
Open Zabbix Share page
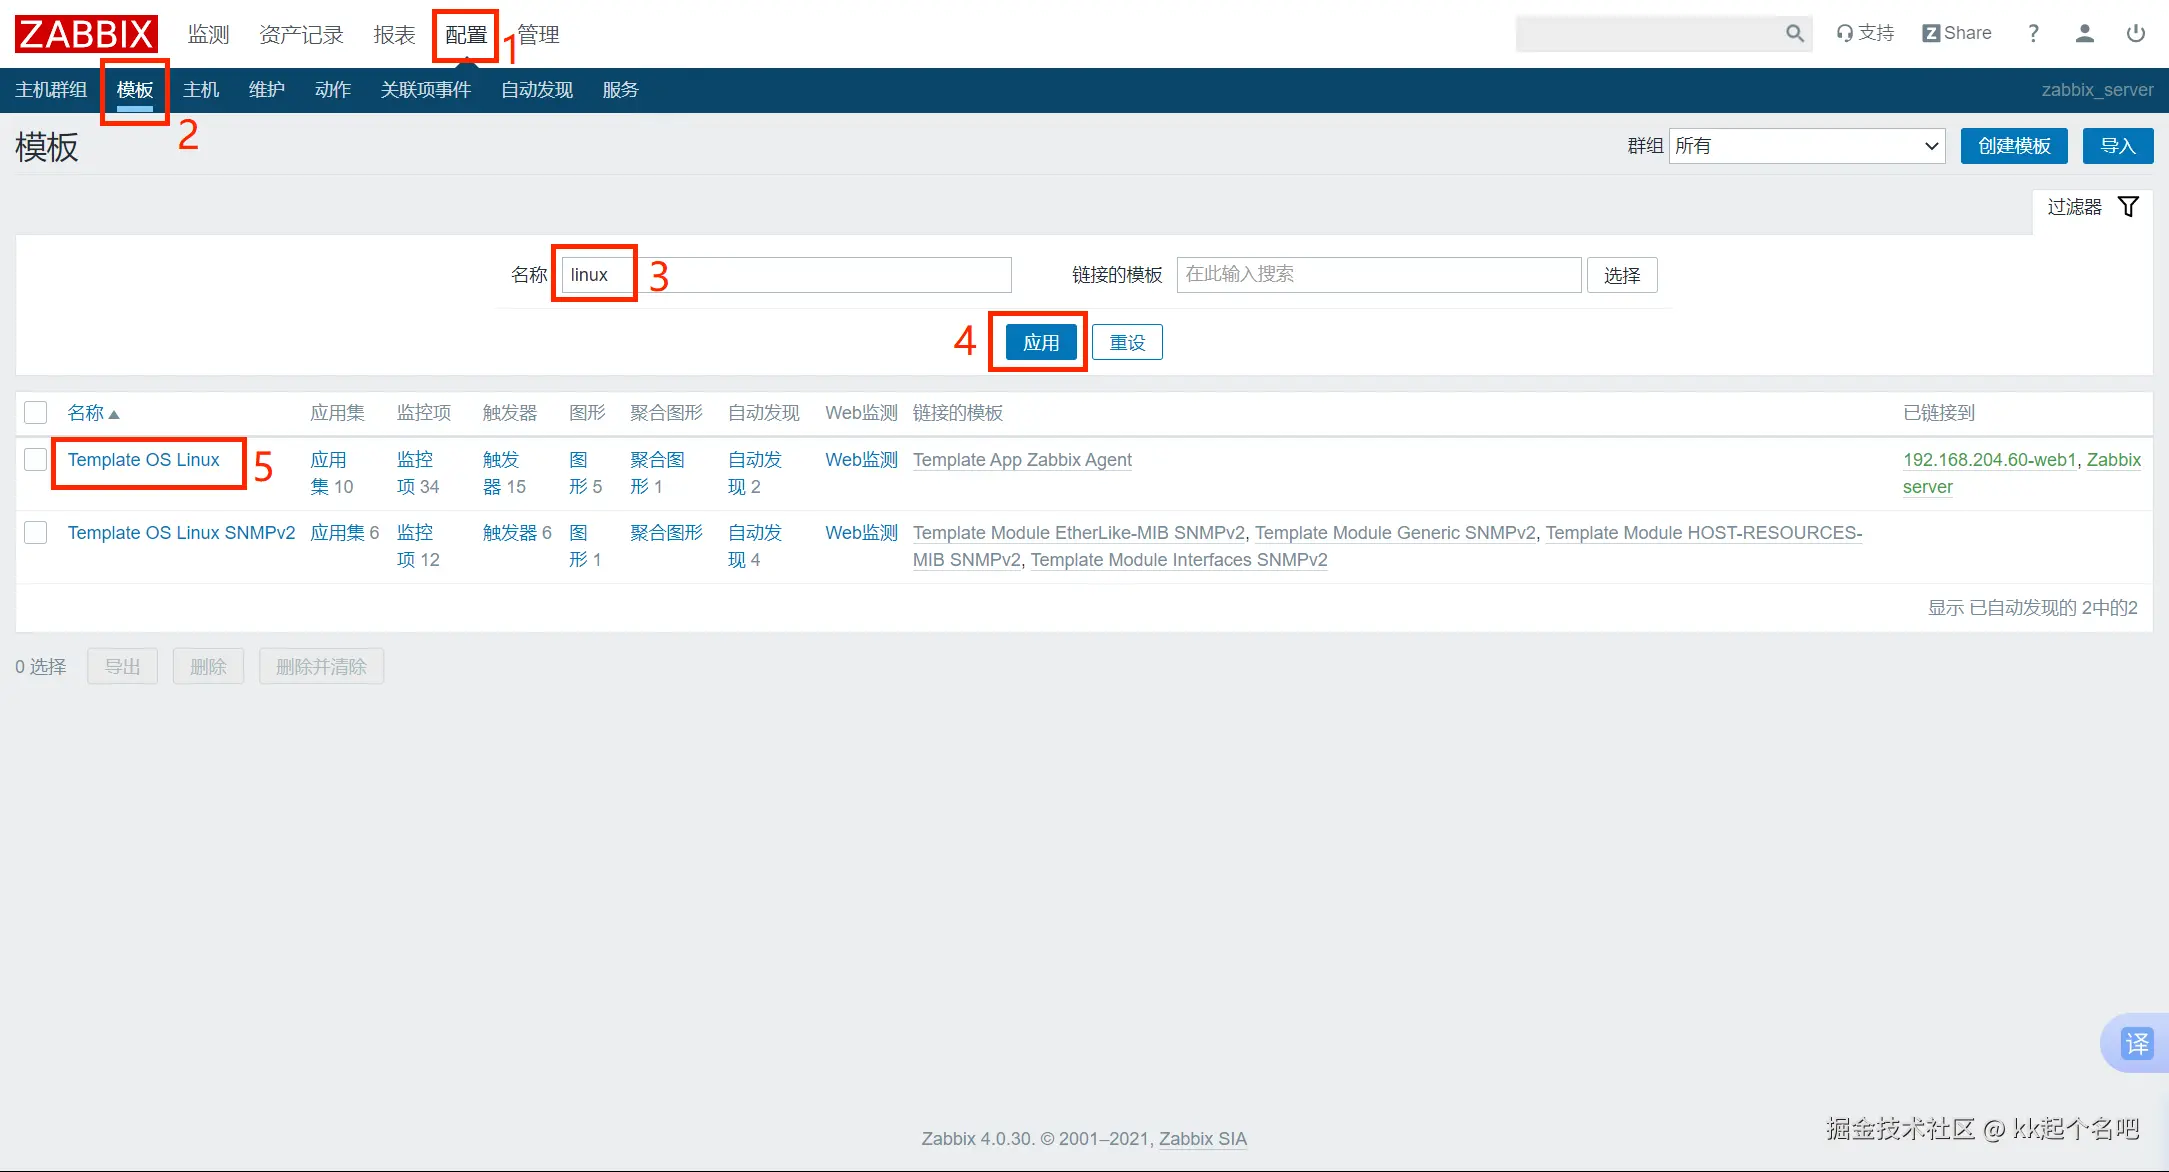click(x=1957, y=33)
